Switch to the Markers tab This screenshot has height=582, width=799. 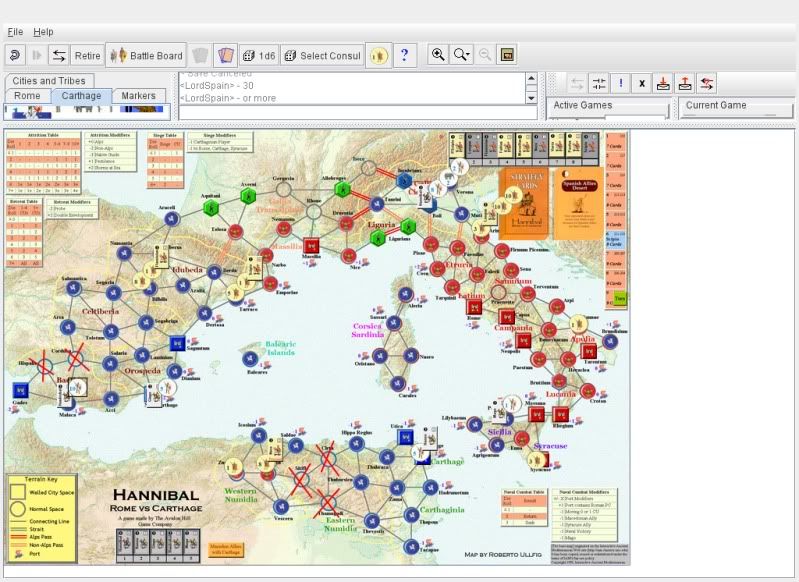(139, 95)
